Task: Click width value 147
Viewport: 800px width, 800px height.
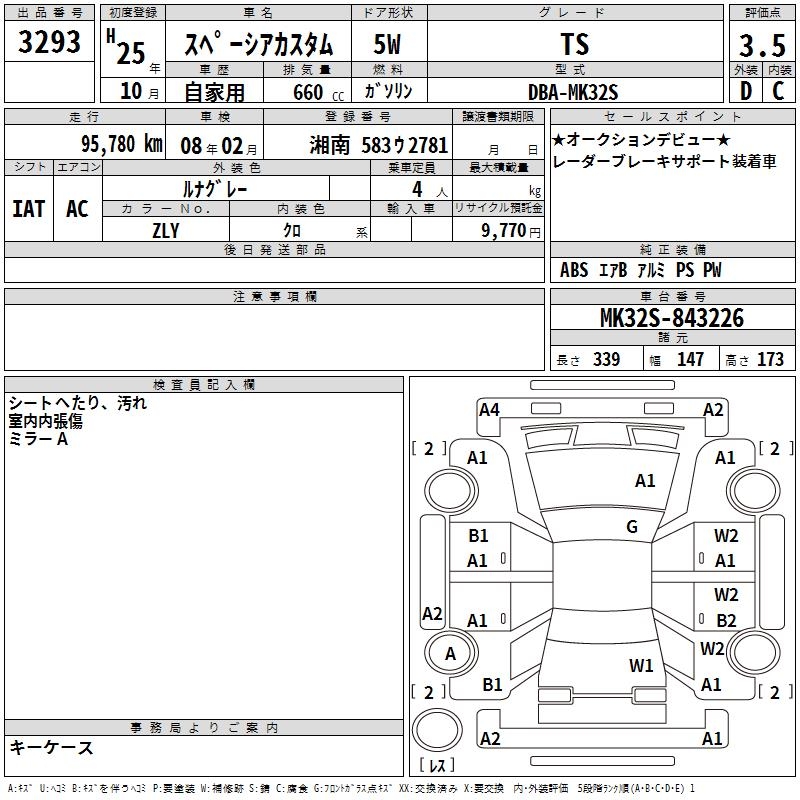Action: (690, 359)
